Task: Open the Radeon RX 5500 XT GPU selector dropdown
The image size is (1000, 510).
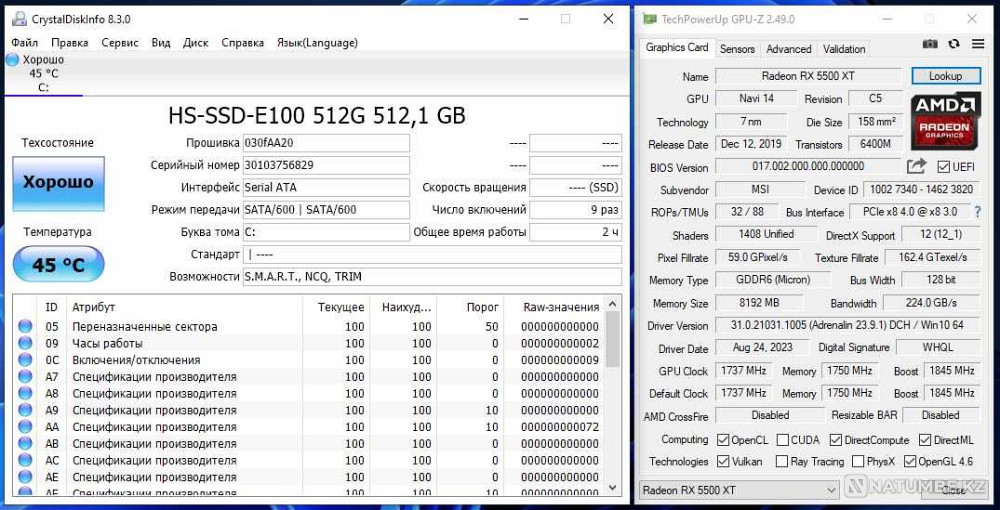Action: pos(739,490)
